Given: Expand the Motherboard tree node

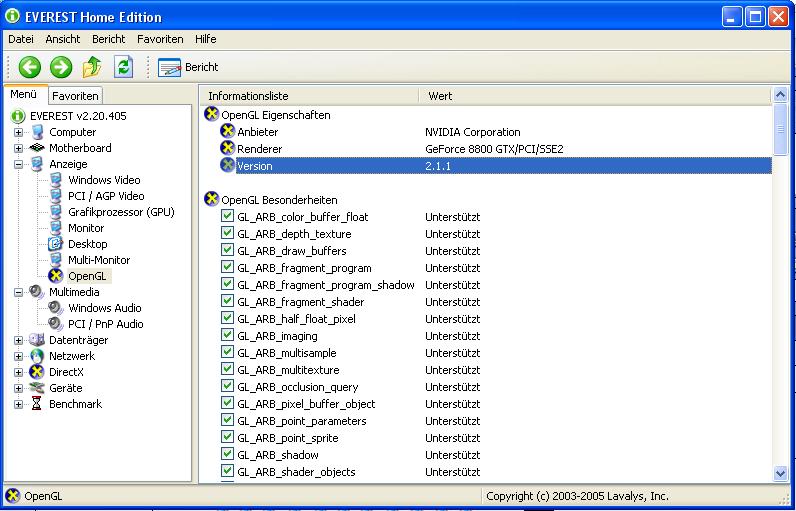Looking at the screenshot, I should tap(18, 149).
